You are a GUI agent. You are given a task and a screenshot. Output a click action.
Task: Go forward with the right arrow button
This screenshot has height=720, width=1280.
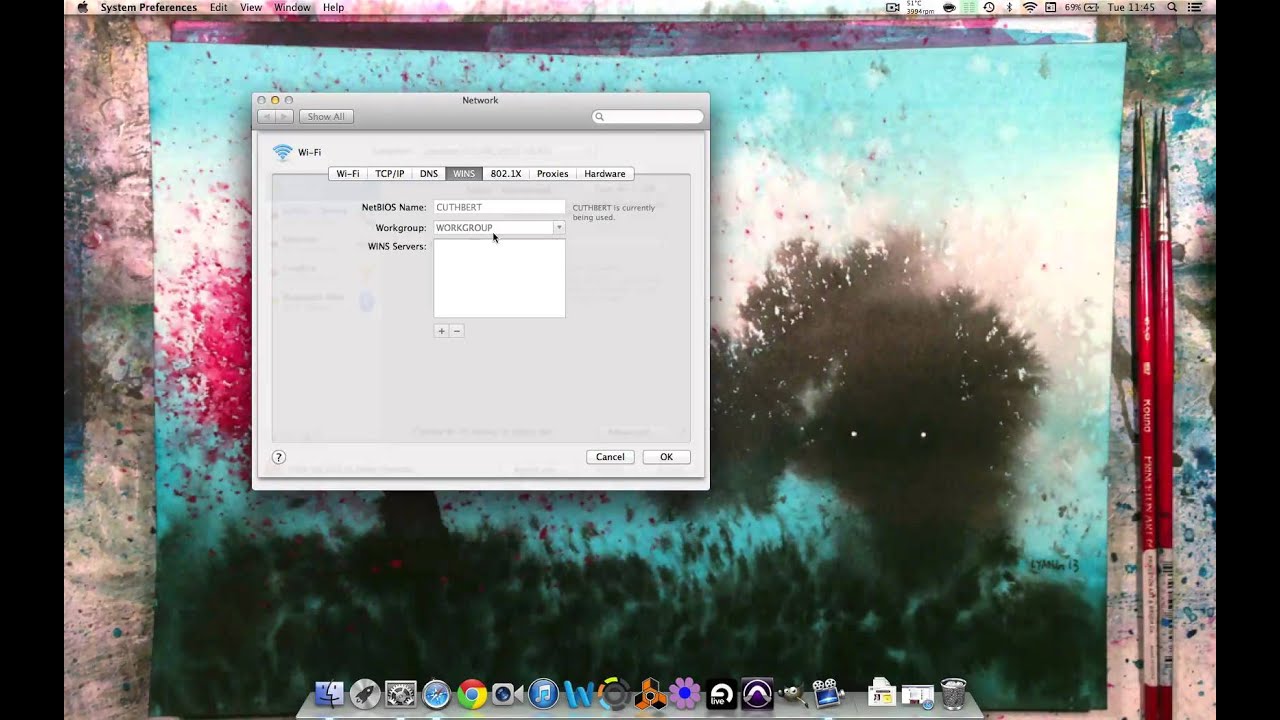[284, 117]
